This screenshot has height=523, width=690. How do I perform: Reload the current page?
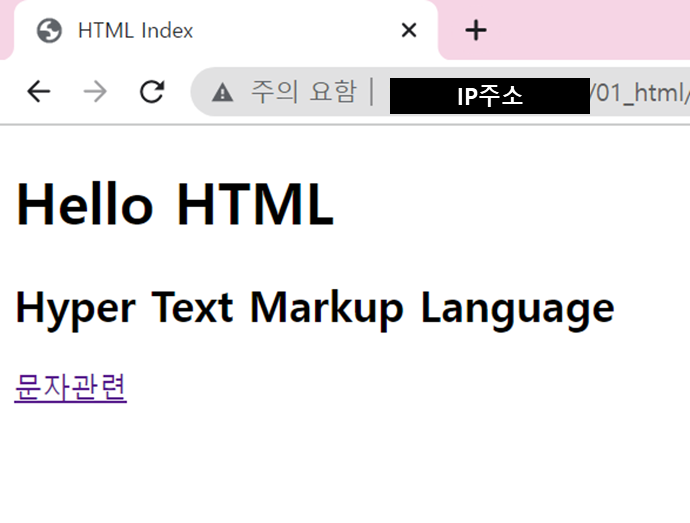click(x=152, y=92)
